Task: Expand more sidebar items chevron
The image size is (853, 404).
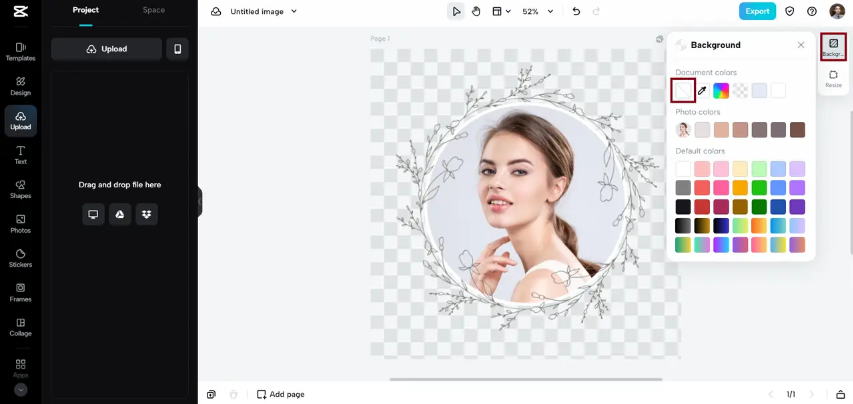Action: coord(21,390)
